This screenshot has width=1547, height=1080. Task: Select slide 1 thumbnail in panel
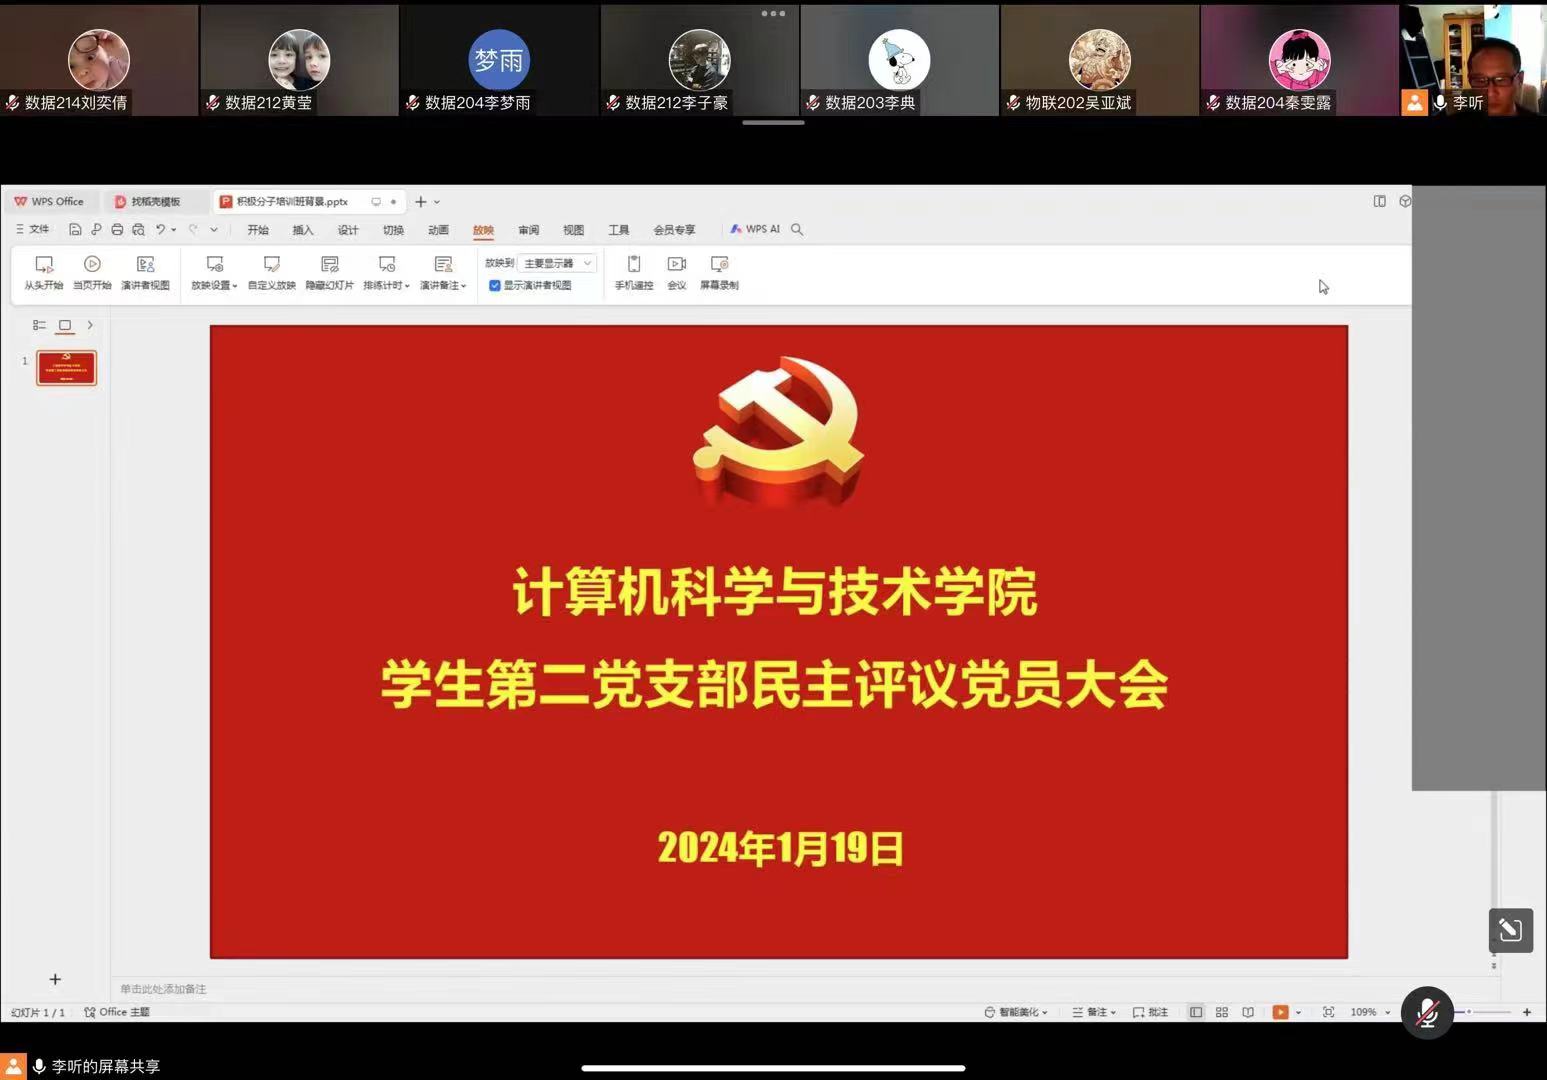click(66, 368)
